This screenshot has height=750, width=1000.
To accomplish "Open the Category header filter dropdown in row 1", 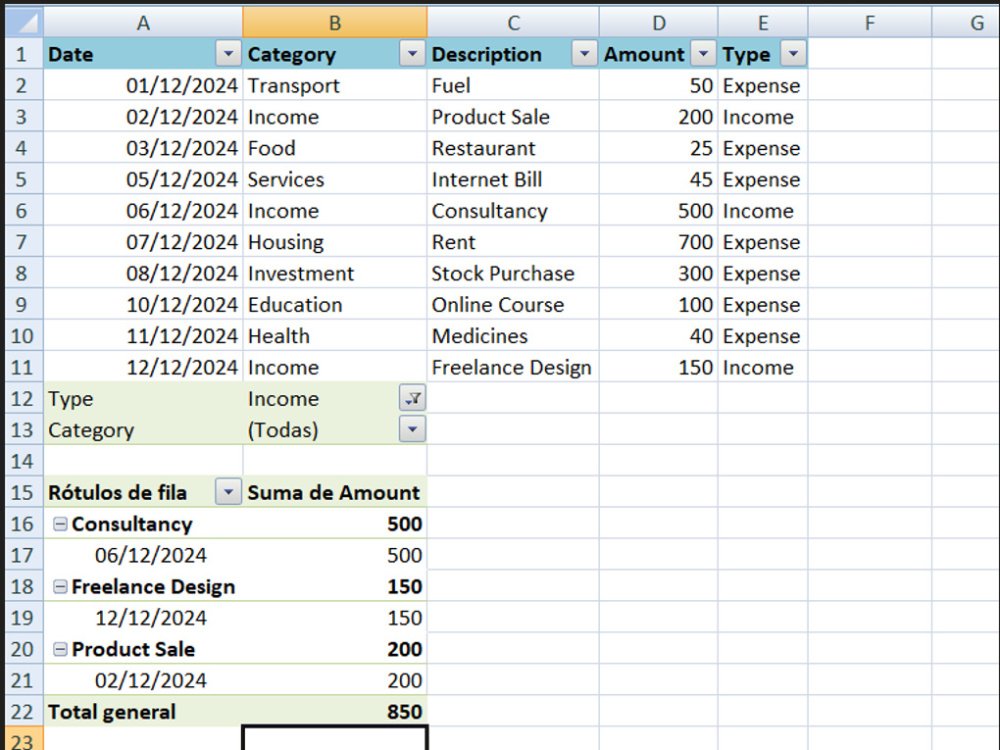I will 413,54.
